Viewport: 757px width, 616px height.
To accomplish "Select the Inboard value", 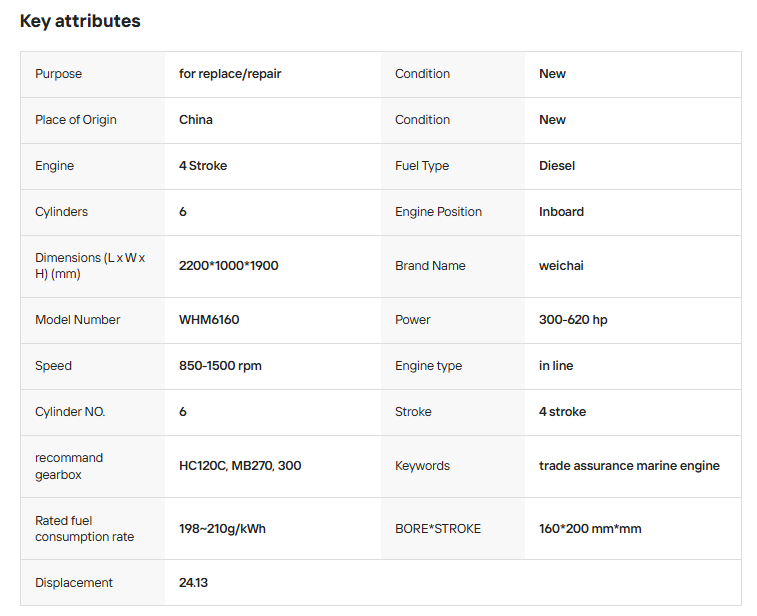I will 561,212.
